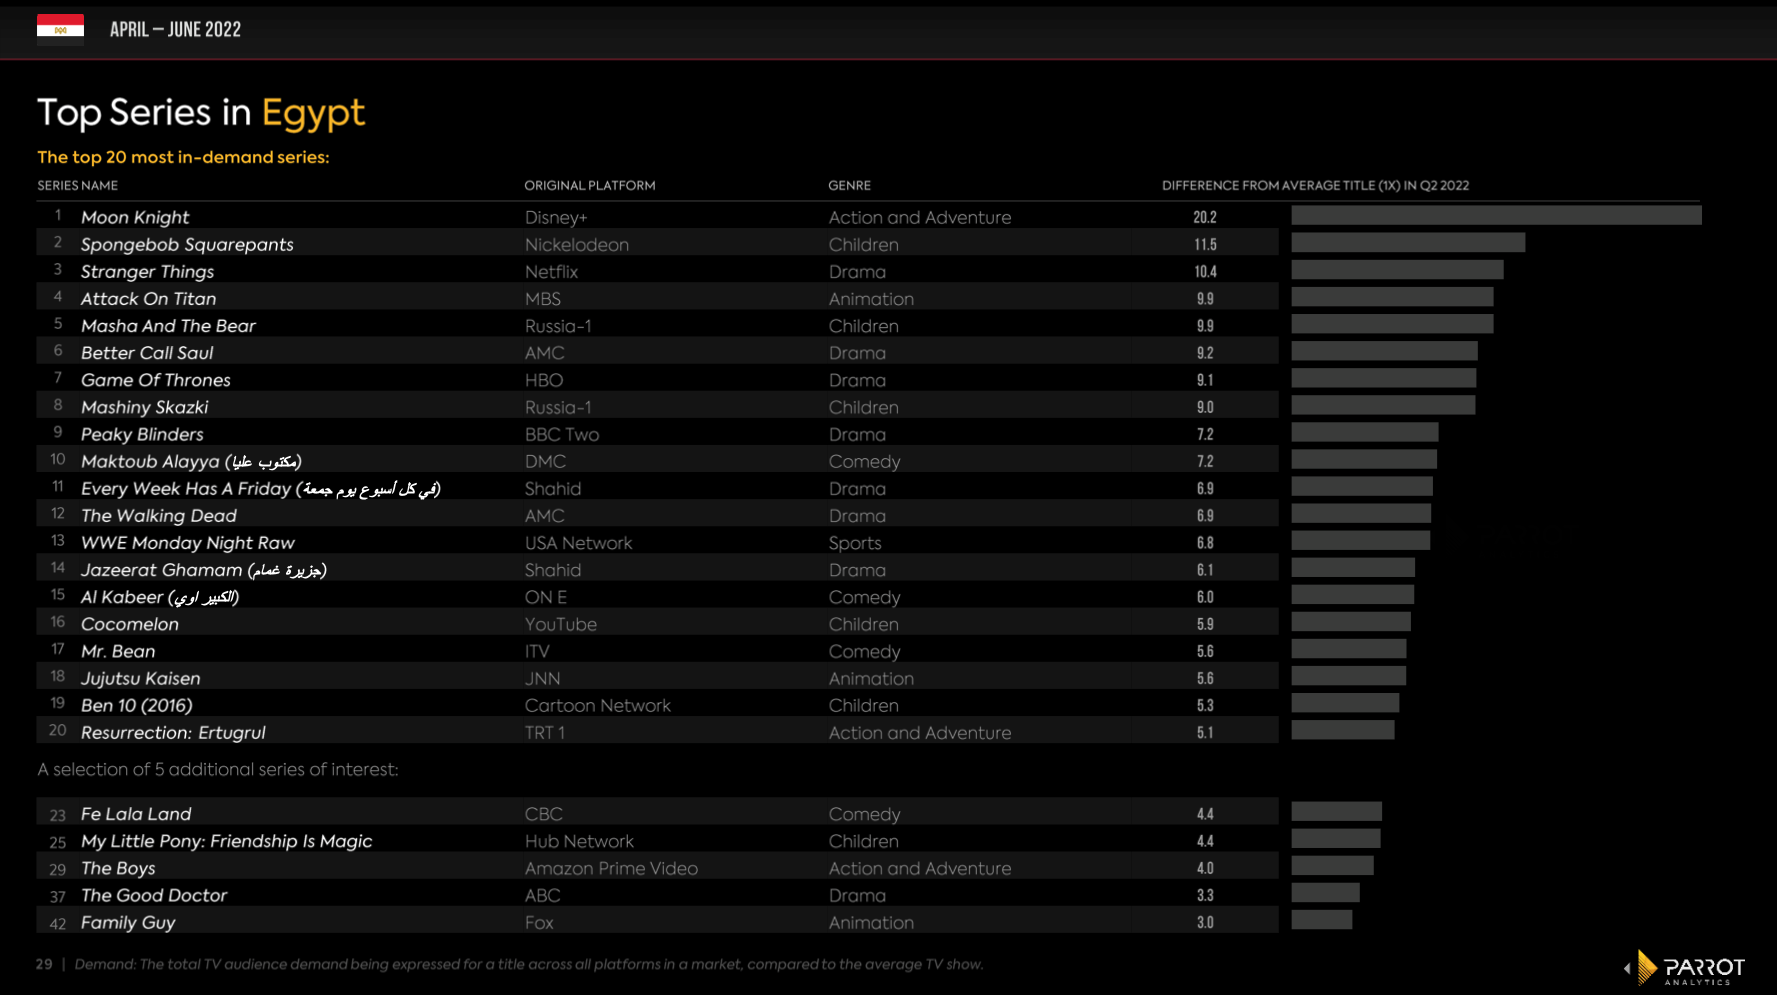The height and width of the screenshot is (995, 1777).
Task: Click the page number '29' in footer
Action: point(44,964)
